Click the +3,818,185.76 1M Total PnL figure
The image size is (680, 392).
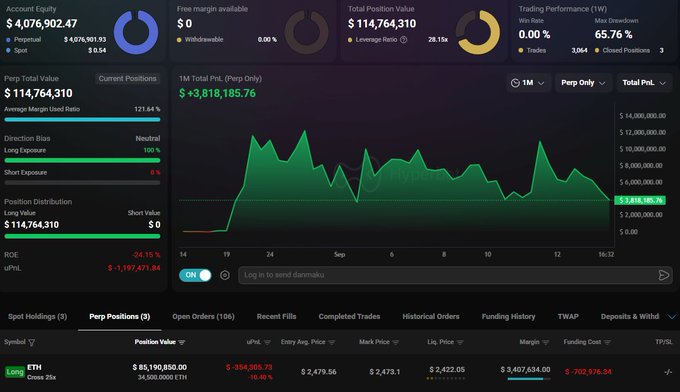point(217,93)
